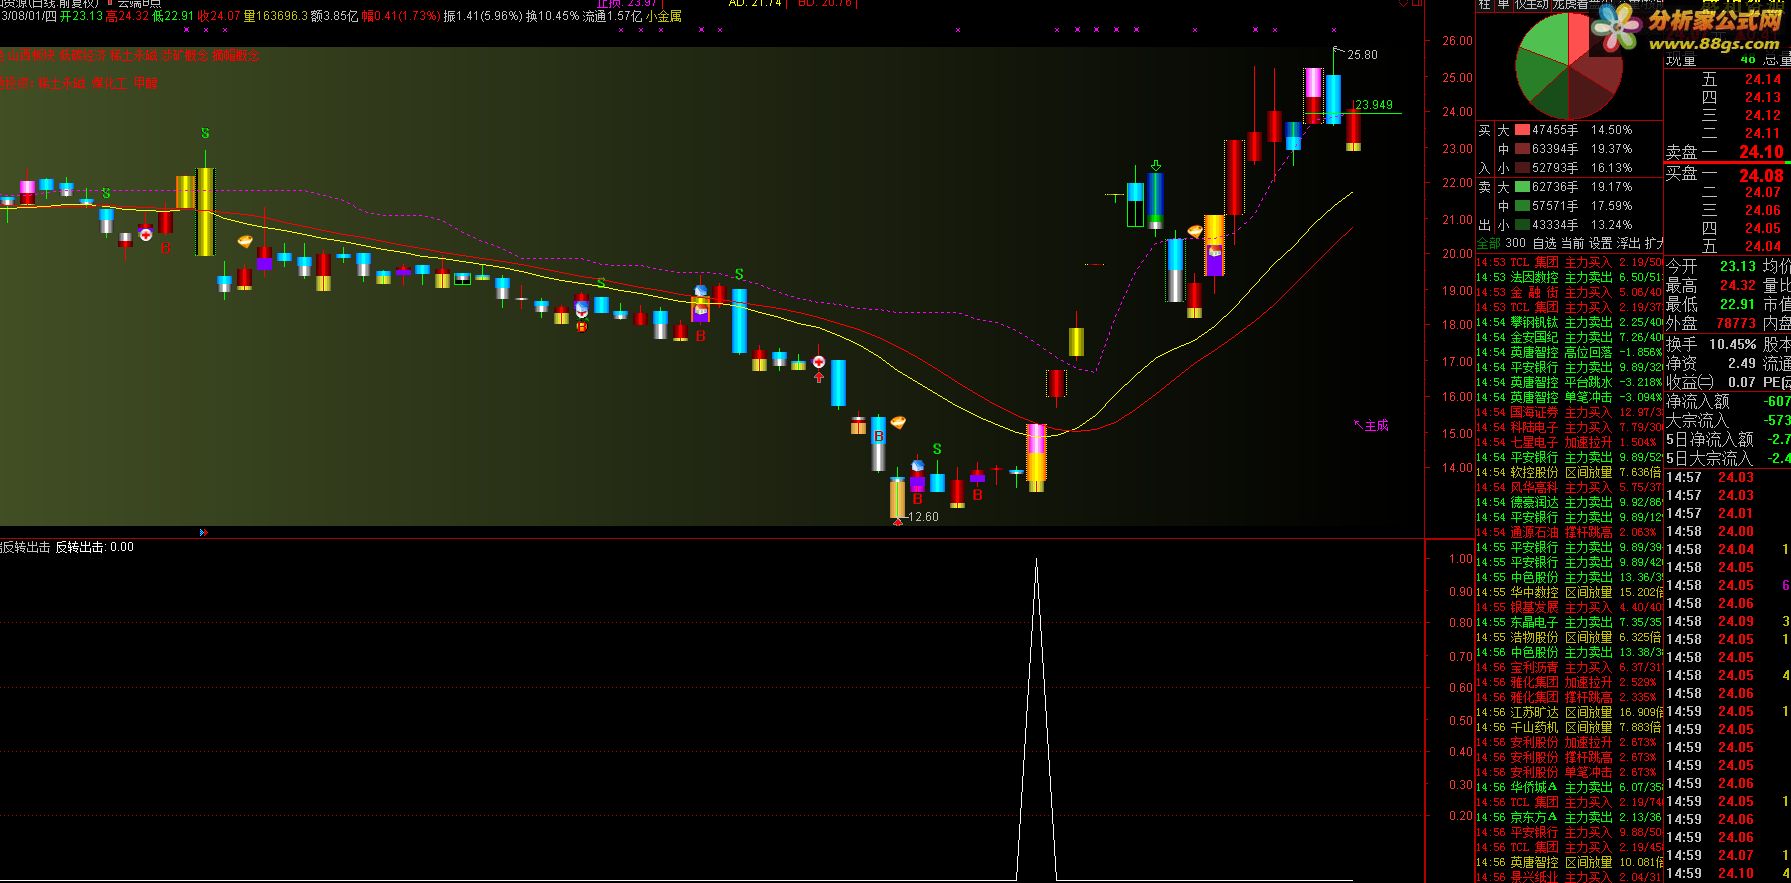Click the S marker above the tall yellow candle

point(205,133)
